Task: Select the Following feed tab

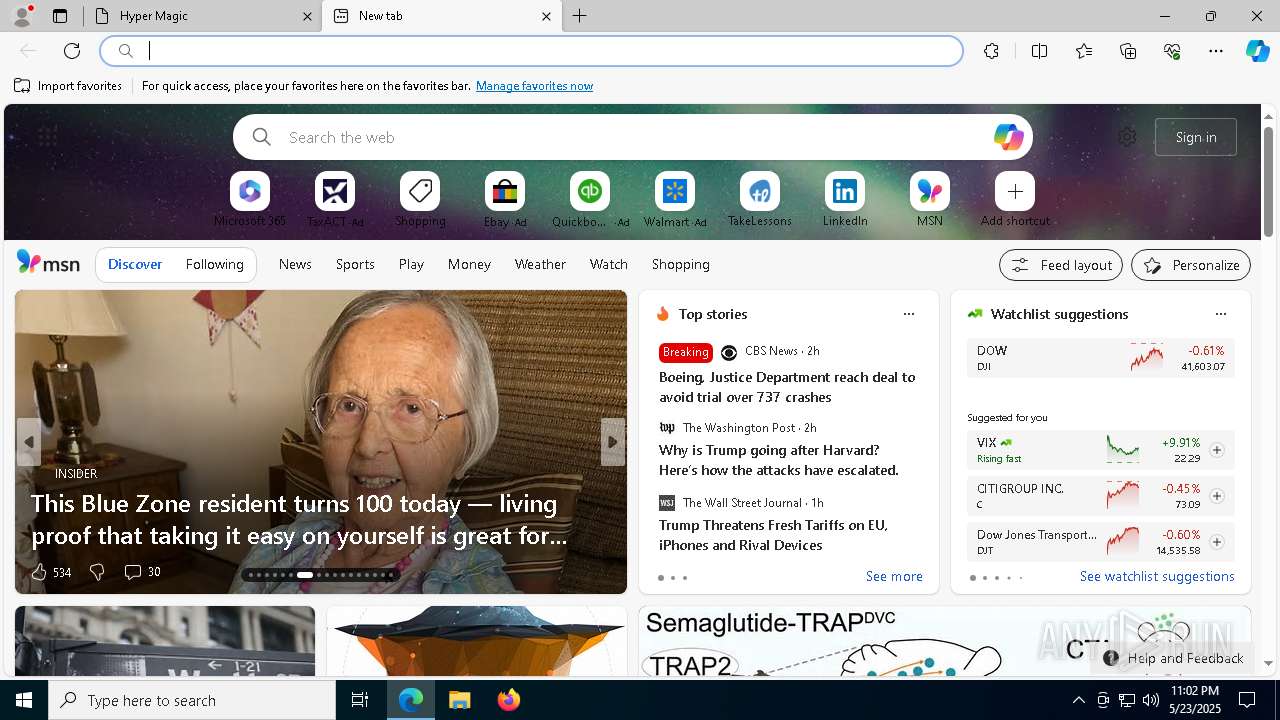Action: tap(214, 265)
